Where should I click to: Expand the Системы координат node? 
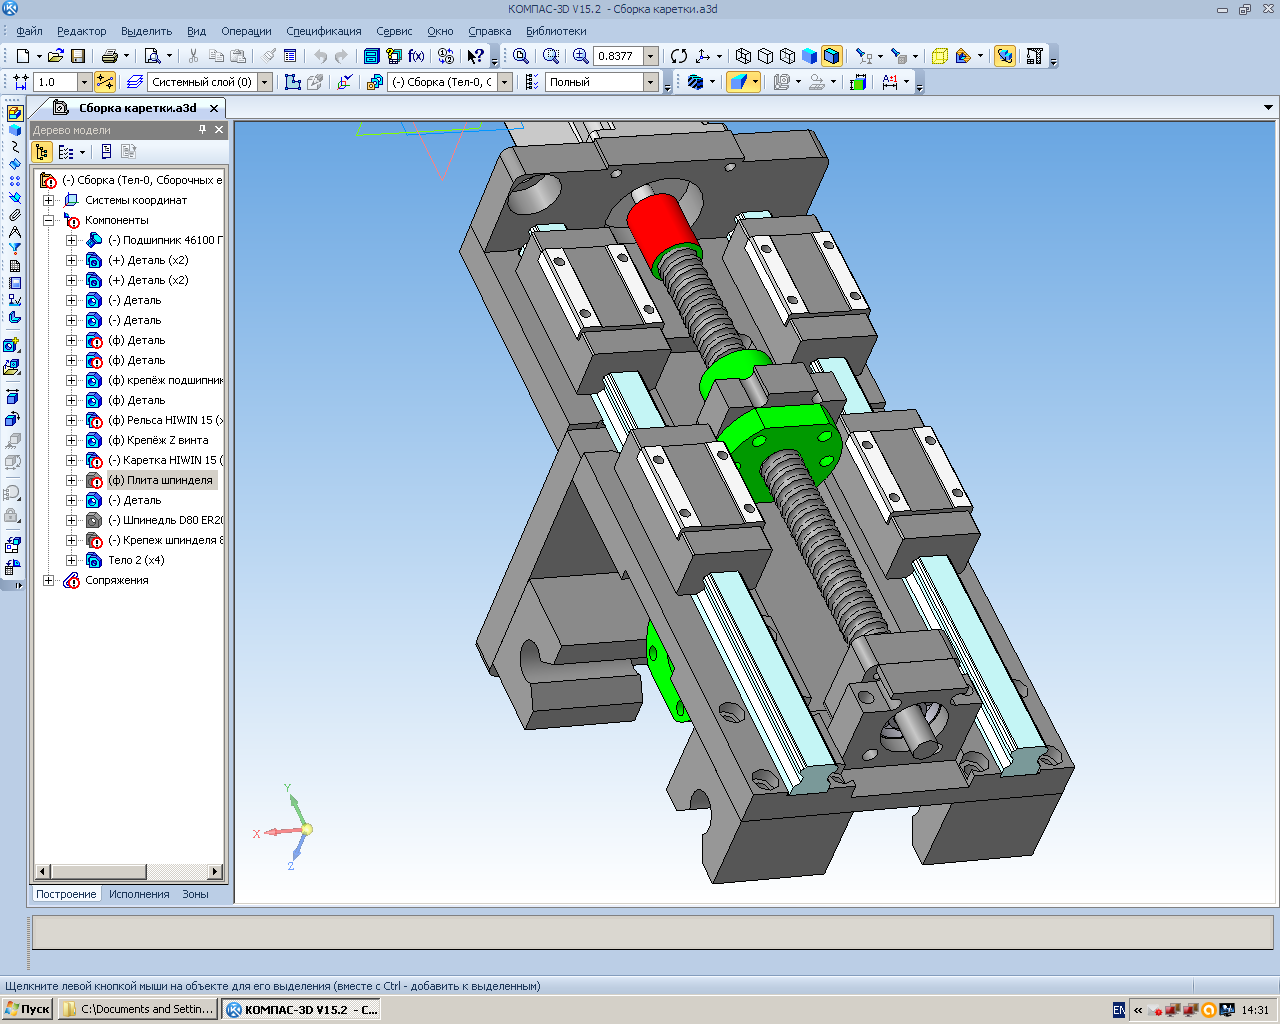pos(48,200)
